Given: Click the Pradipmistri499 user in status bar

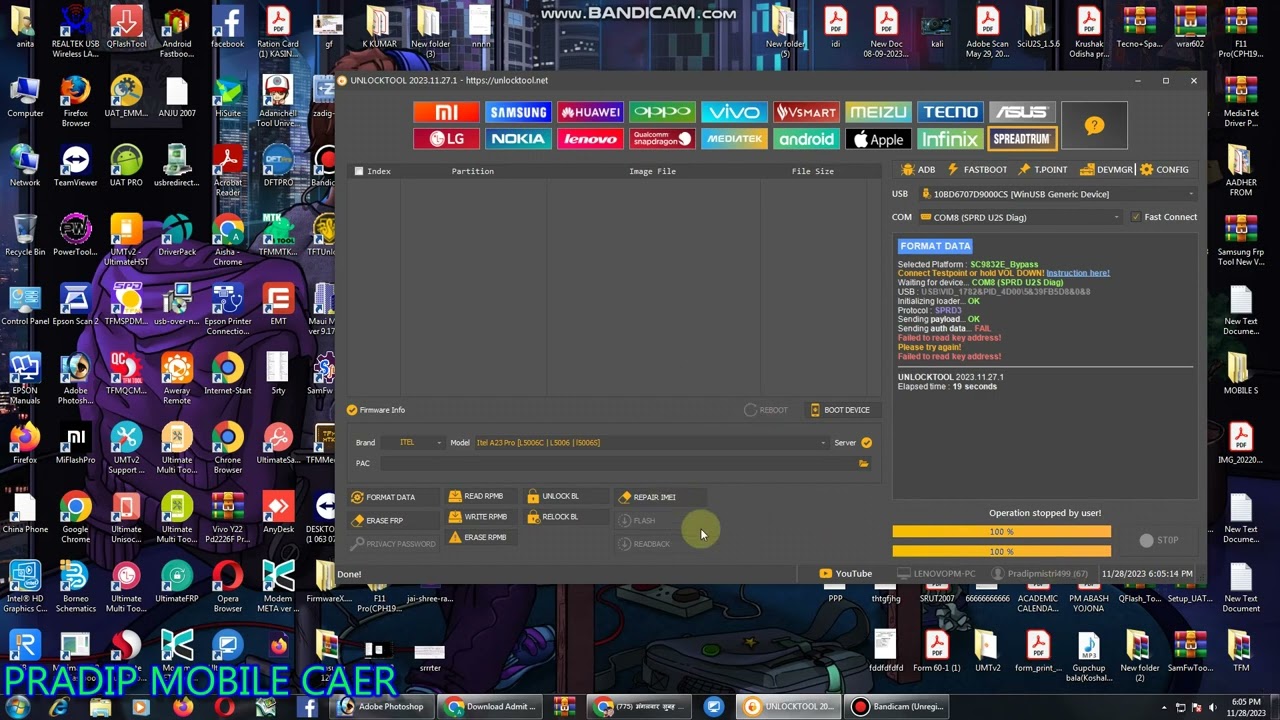Looking at the screenshot, I should [x=1039, y=574].
